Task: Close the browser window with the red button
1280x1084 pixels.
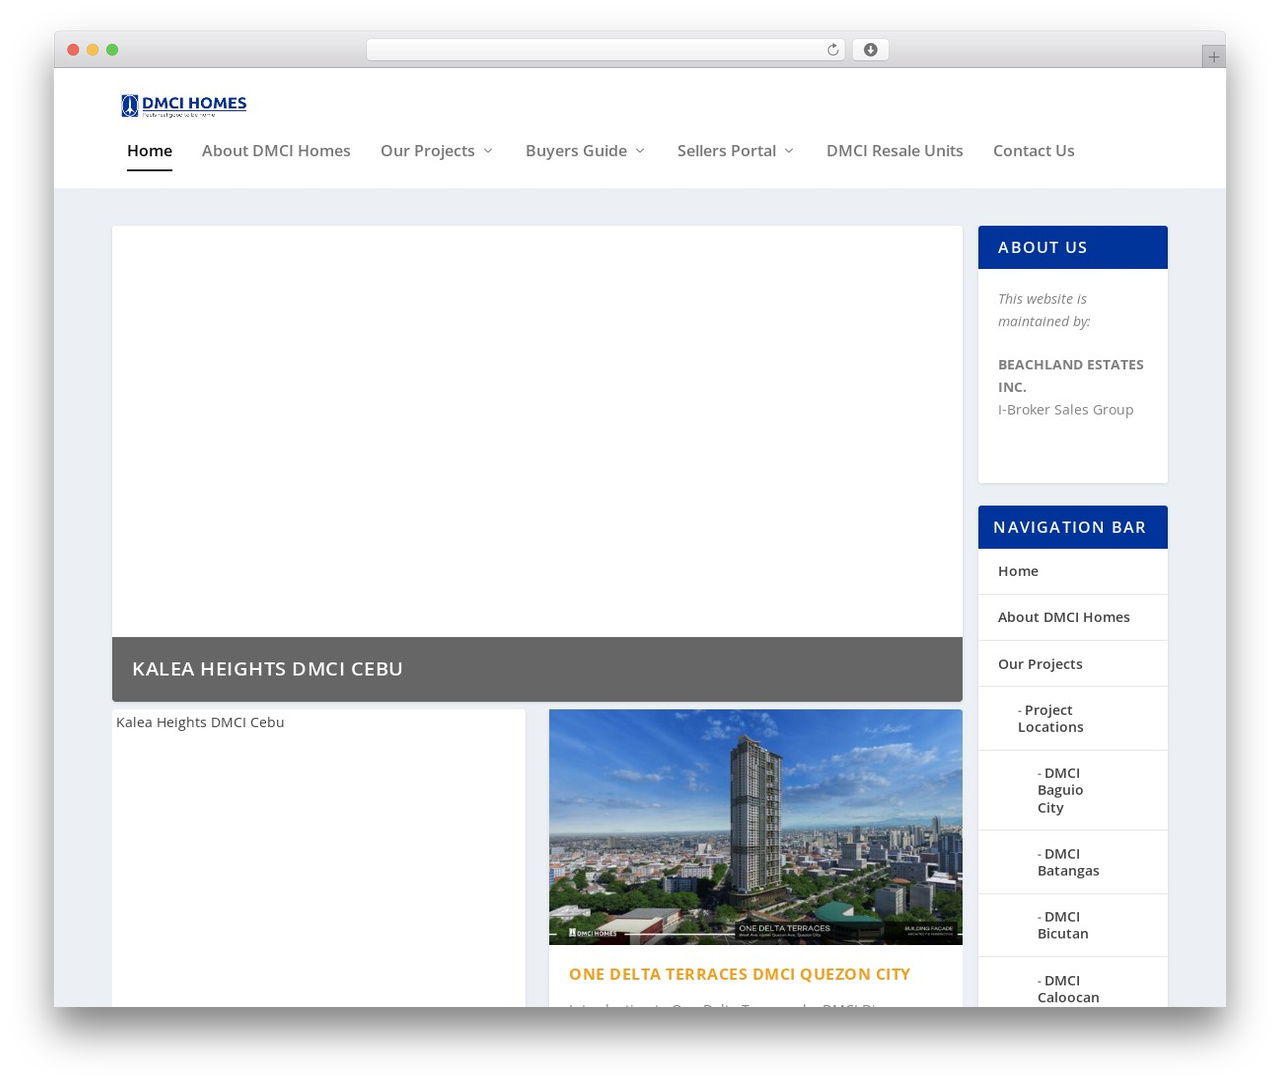Action: (73, 50)
